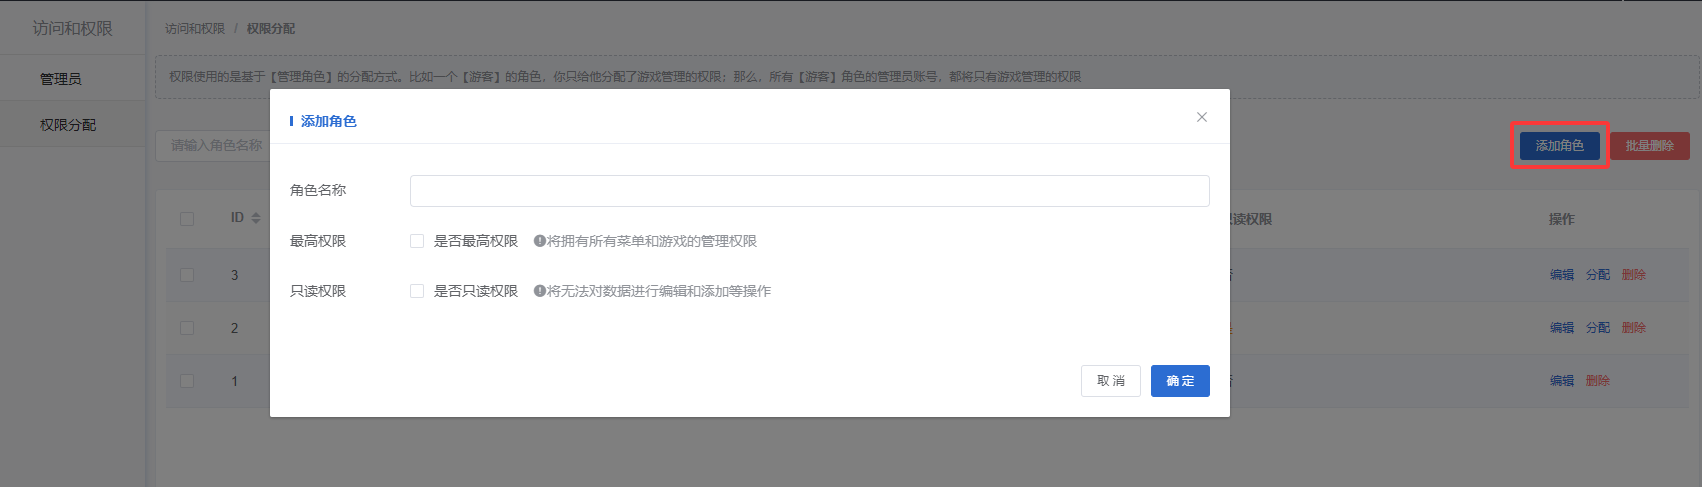Click the 批量删除 button

click(x=1649, y=146)
